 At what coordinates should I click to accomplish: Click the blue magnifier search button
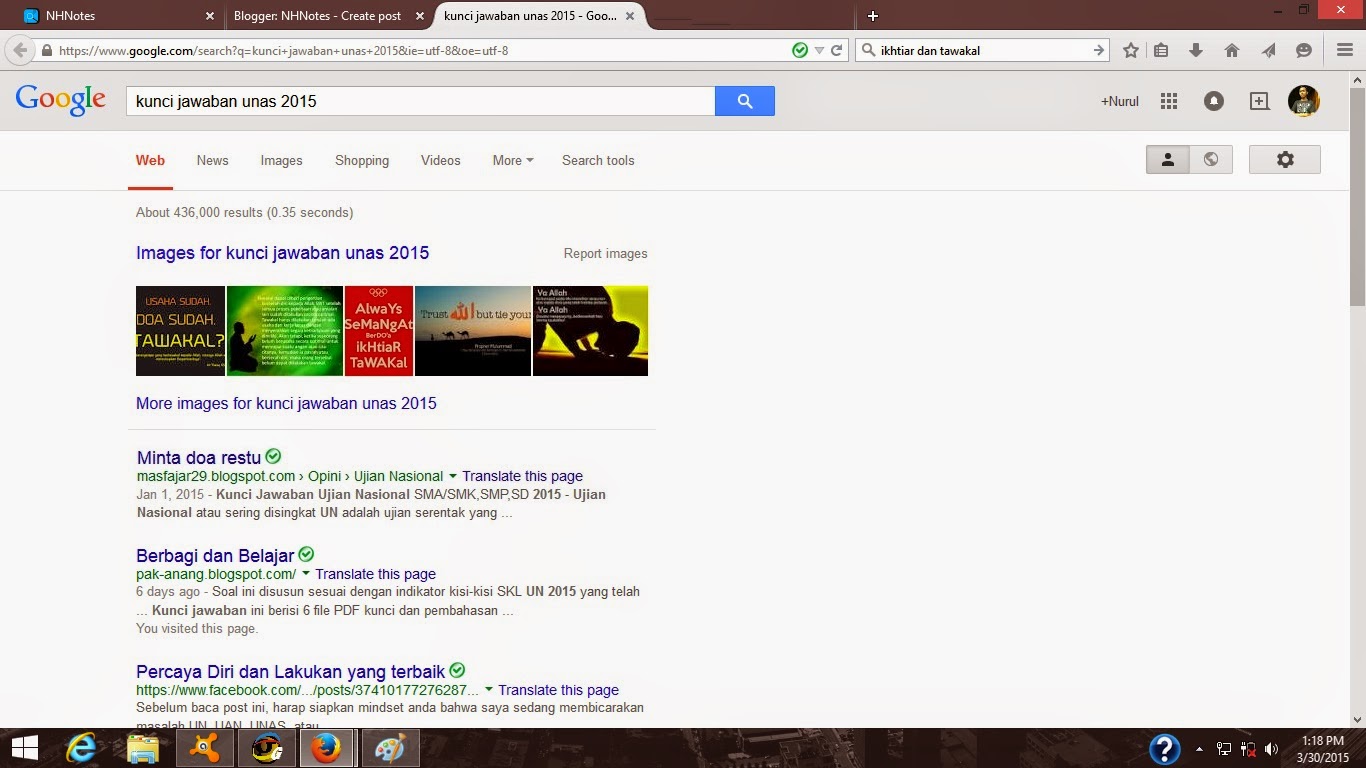click(x=744, y=101)
